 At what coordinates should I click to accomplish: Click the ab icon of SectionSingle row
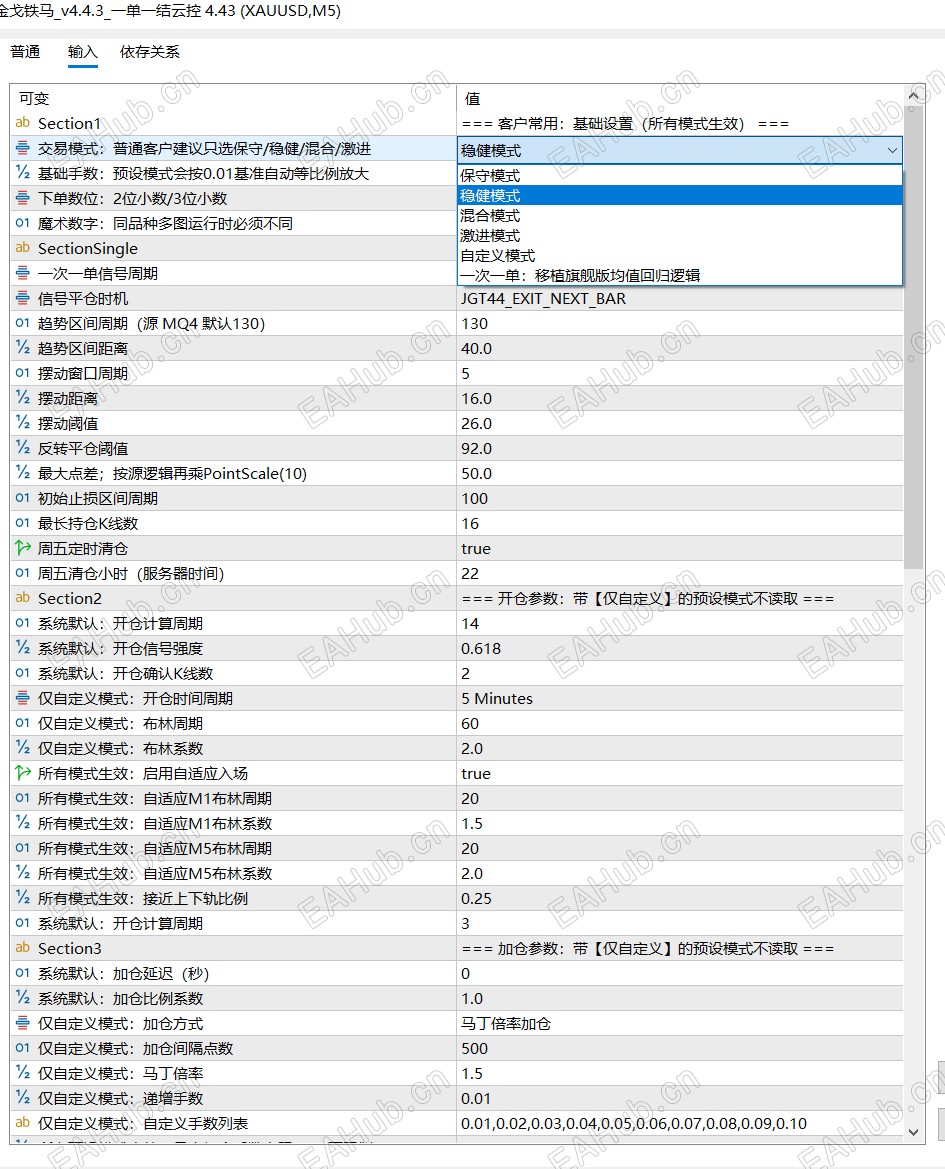coord(22,248)
